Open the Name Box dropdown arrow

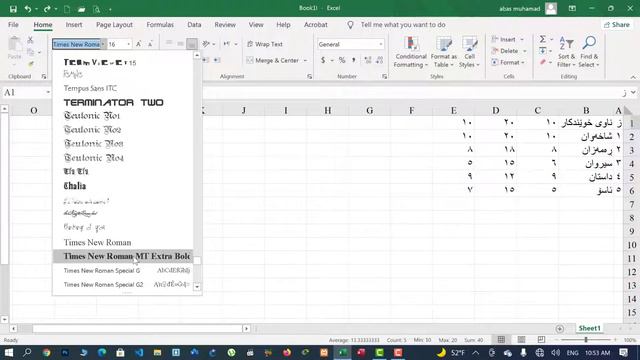(x=48, y=92)
